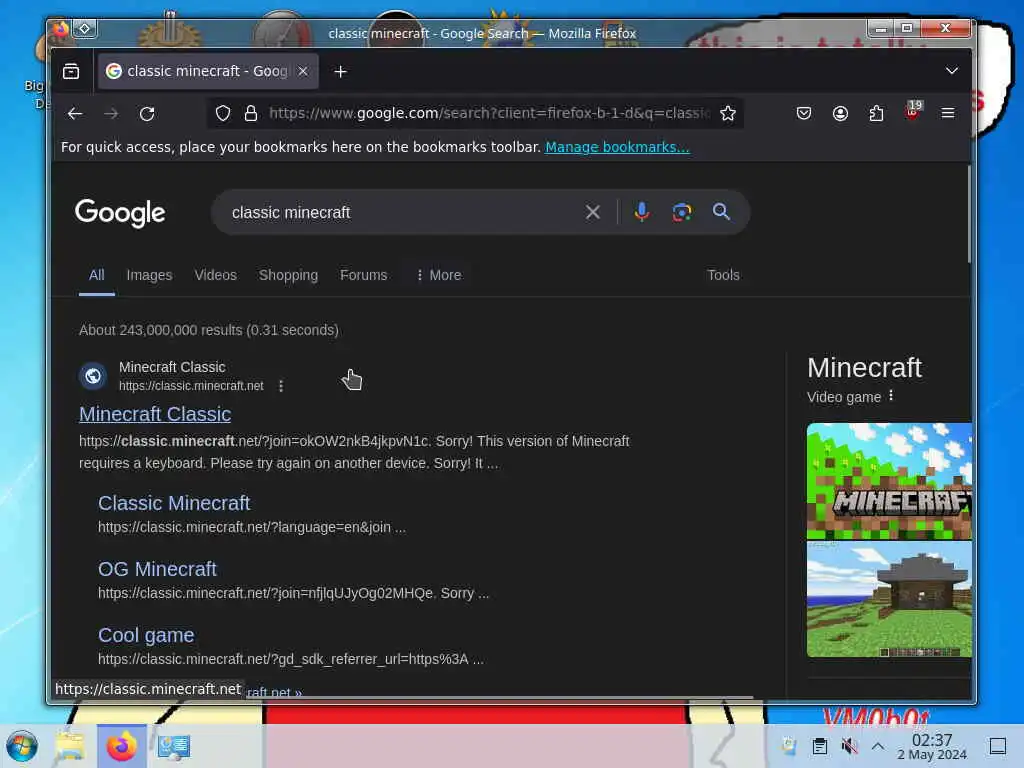
Task: Open the Cool game sitelink
Action: tap(146, 635)
